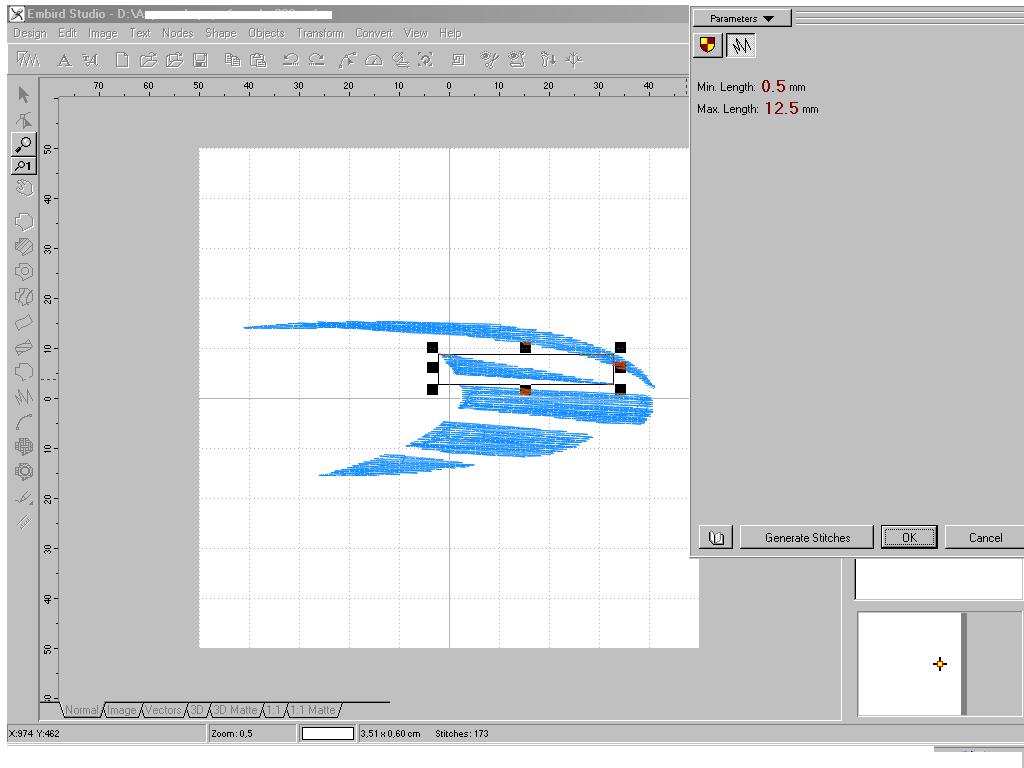Open the Convert menu
Viewport: 1024px width, 768px height.
point(374,33)
